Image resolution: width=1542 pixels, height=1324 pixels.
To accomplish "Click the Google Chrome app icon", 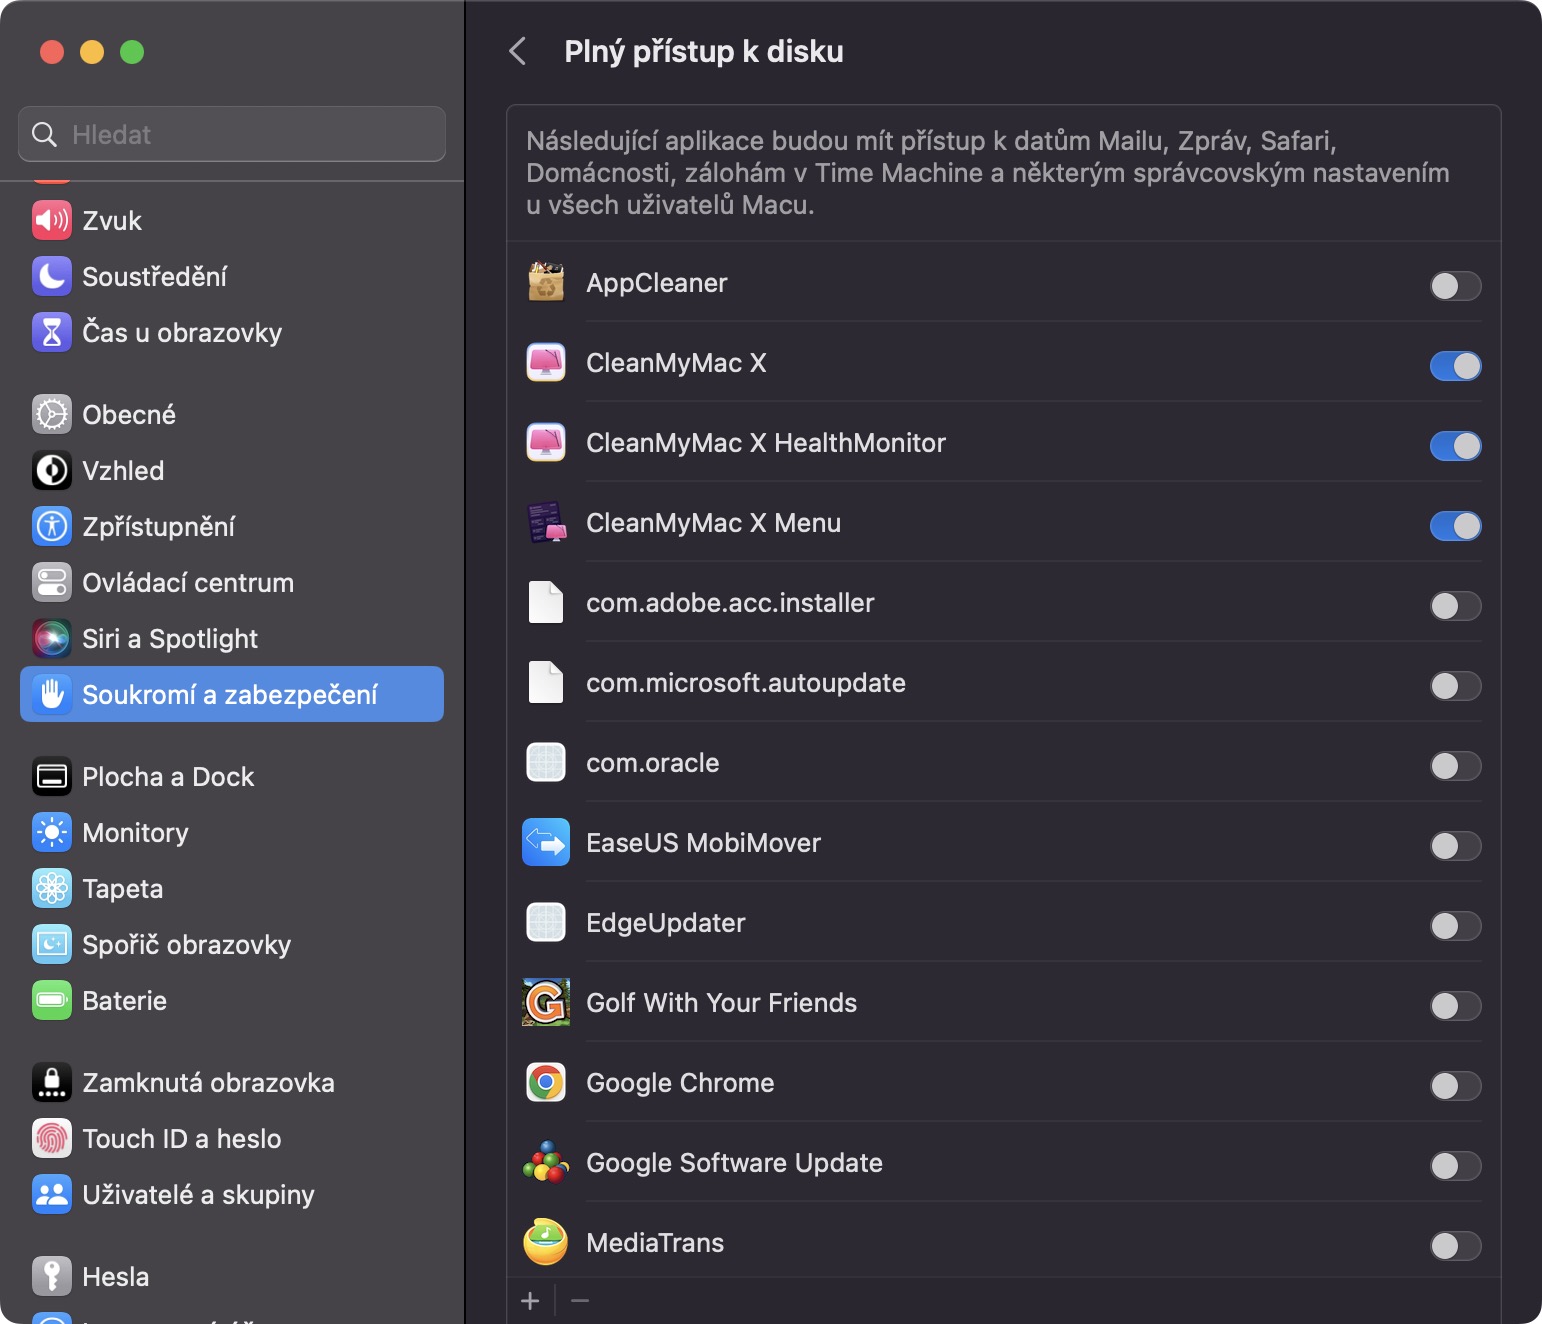I will tap(546, 1082).
